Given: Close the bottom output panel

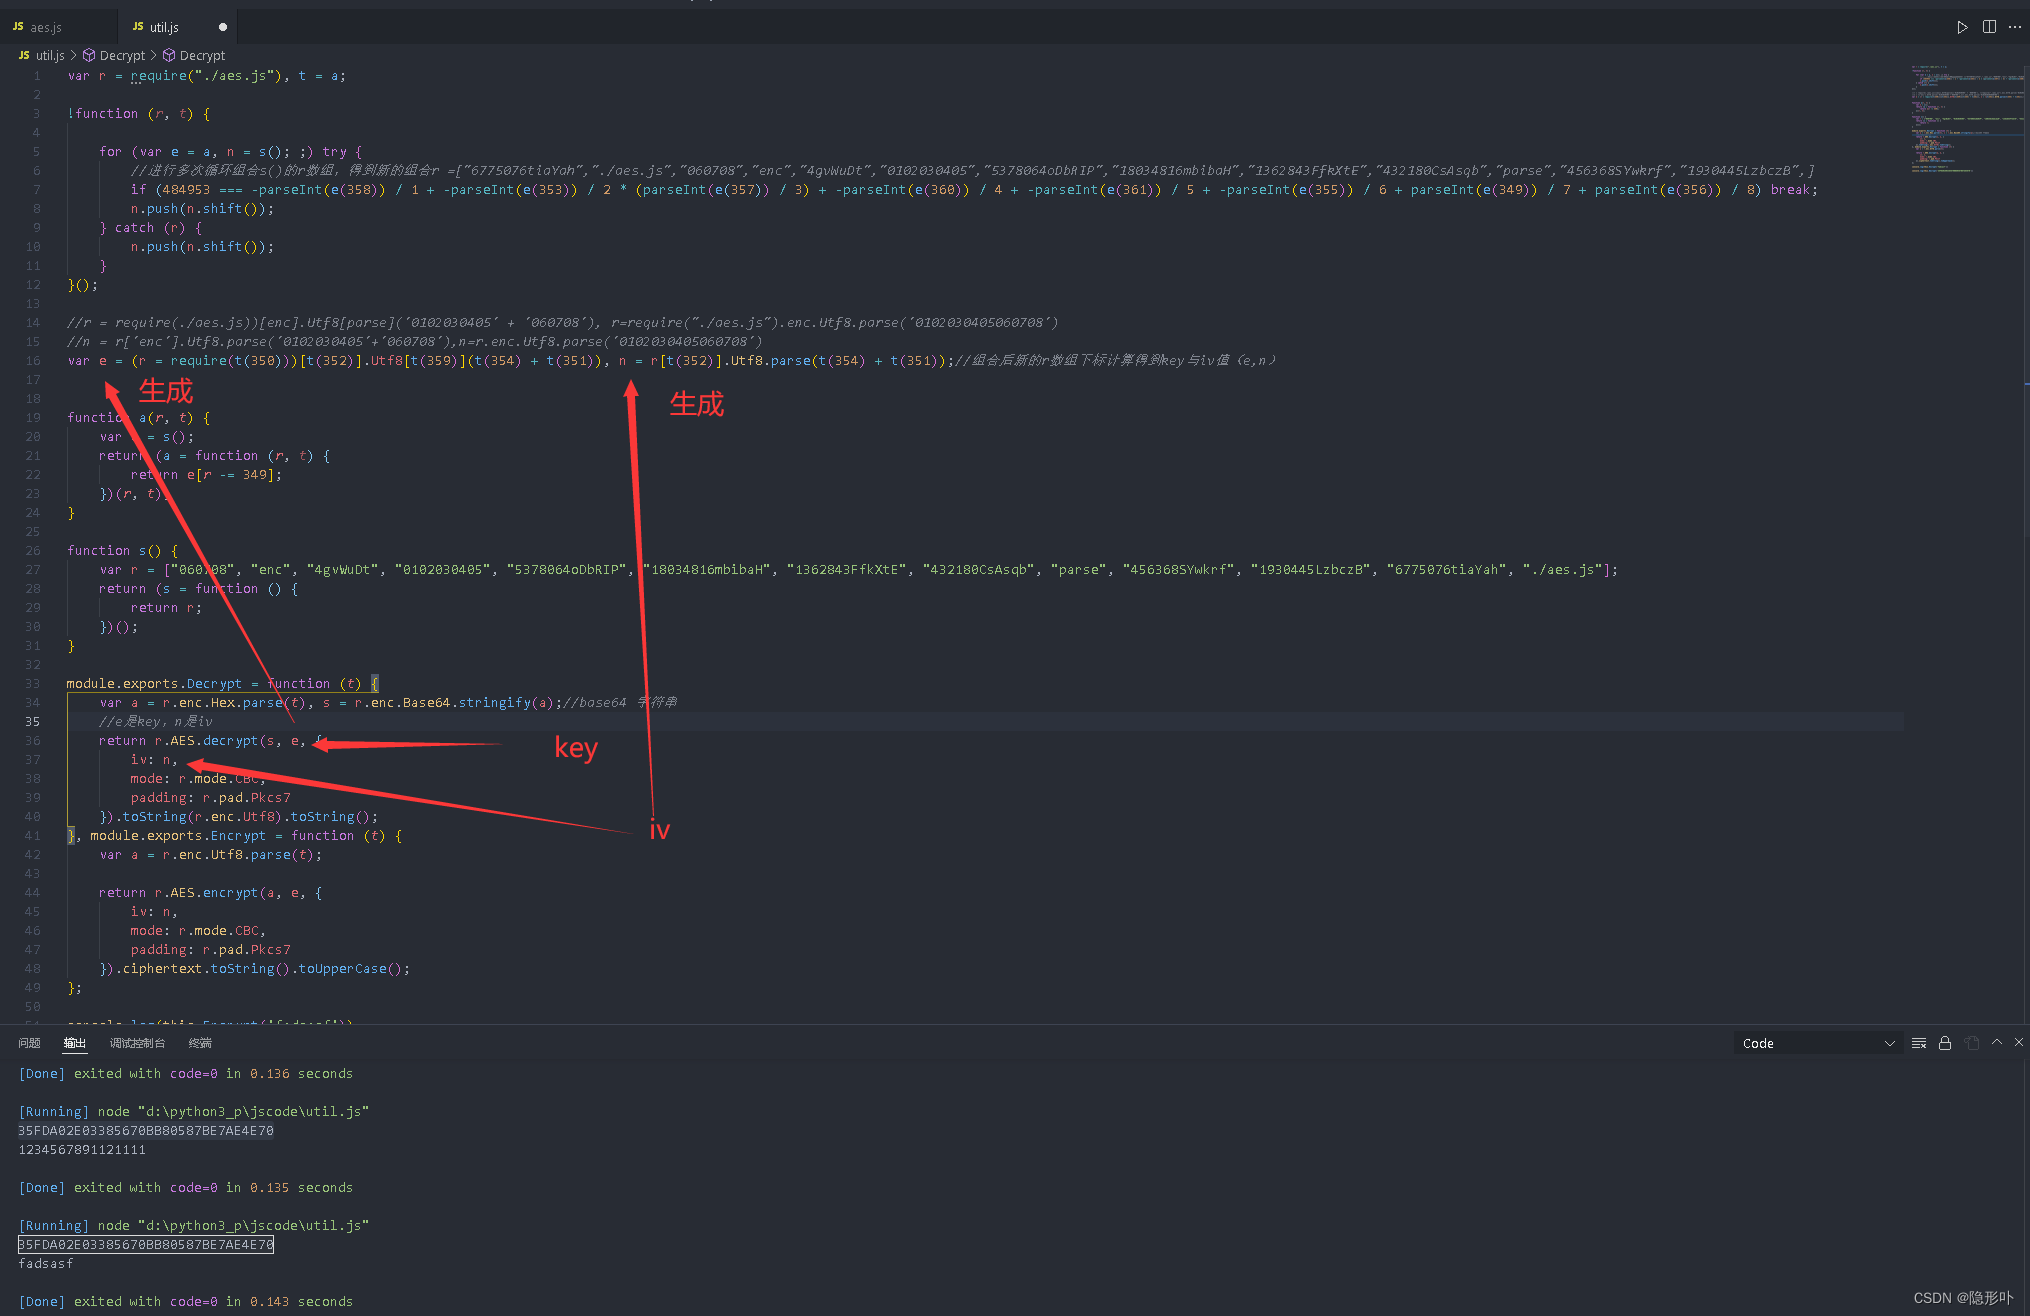Looking at the screenshot, I should click(2019, 1042).
